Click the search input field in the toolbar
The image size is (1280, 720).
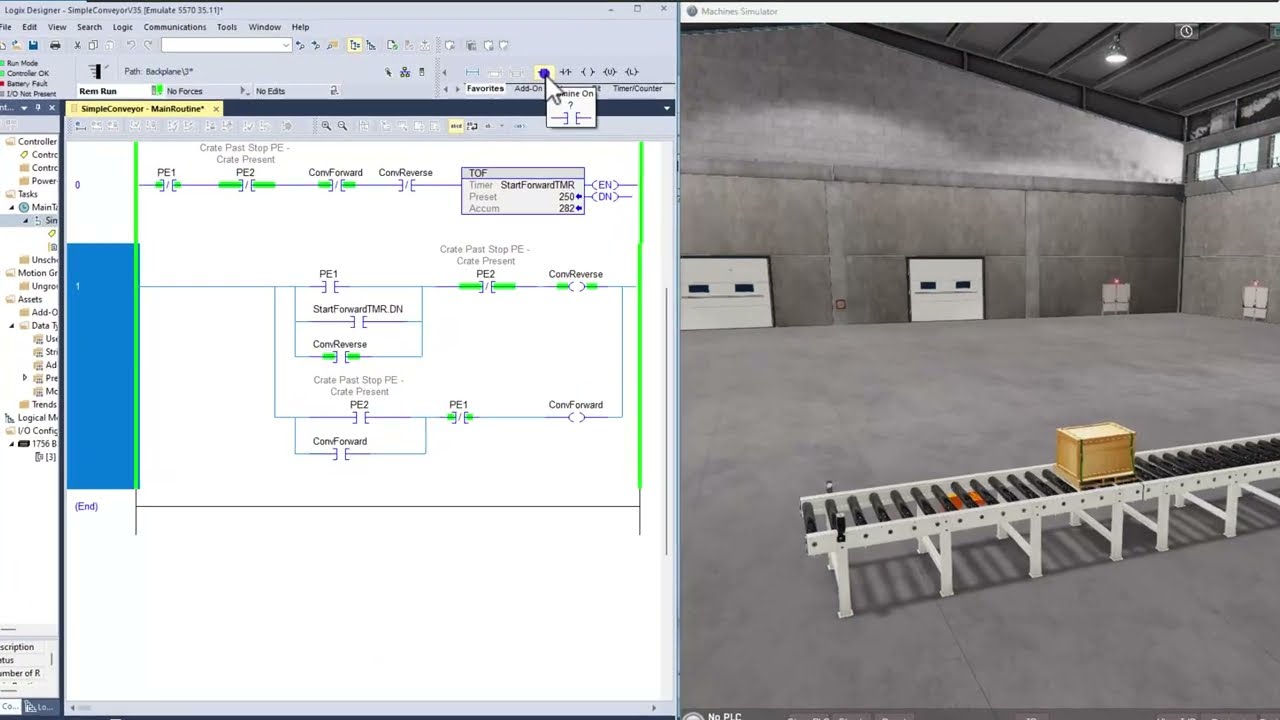(220, 45)
